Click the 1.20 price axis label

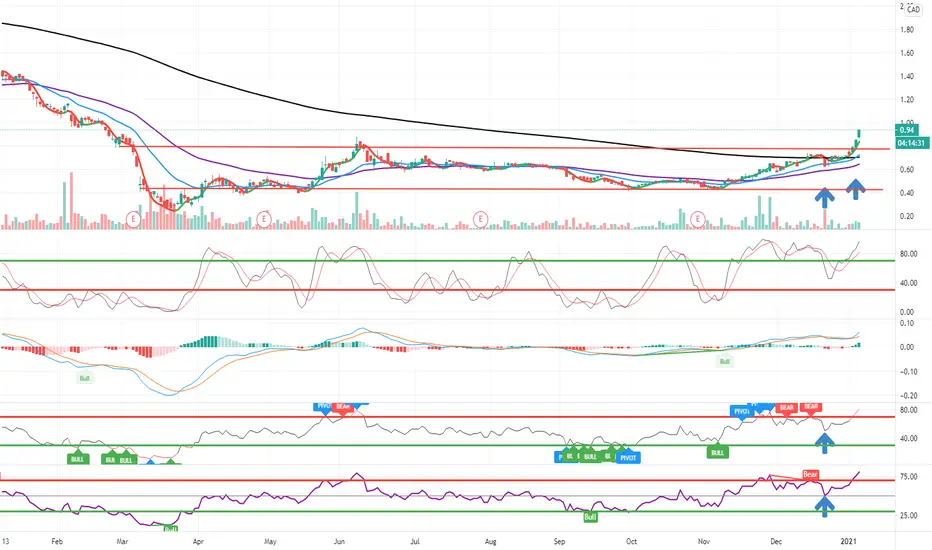(x=907, y=99)
